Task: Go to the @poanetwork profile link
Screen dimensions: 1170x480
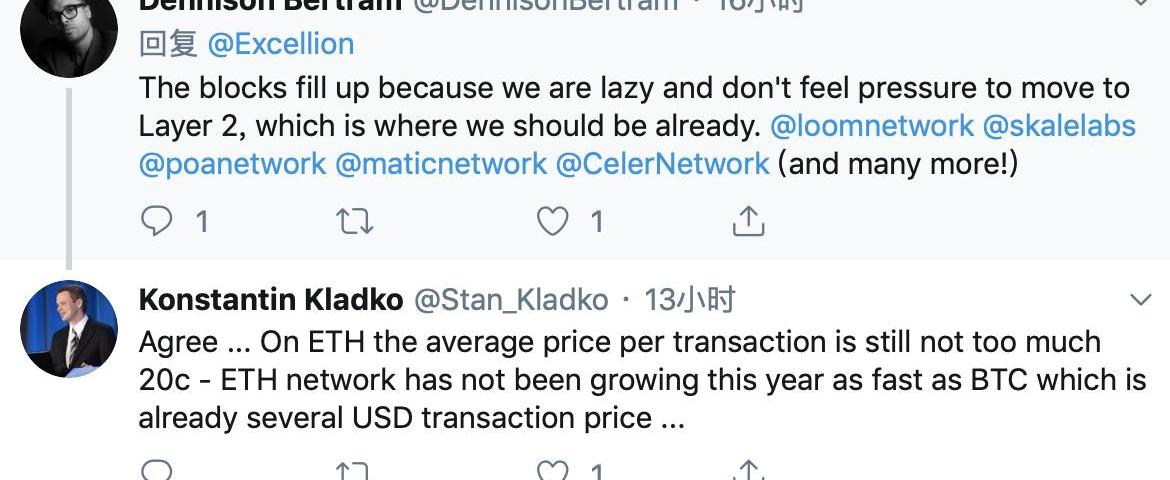Action: click(232, 163)
